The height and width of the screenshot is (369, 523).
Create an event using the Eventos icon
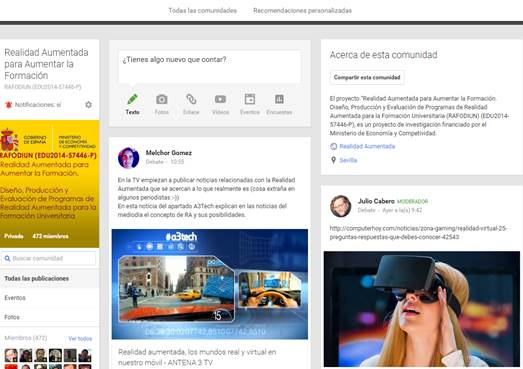pyautogui.click(x=250, y=99)
